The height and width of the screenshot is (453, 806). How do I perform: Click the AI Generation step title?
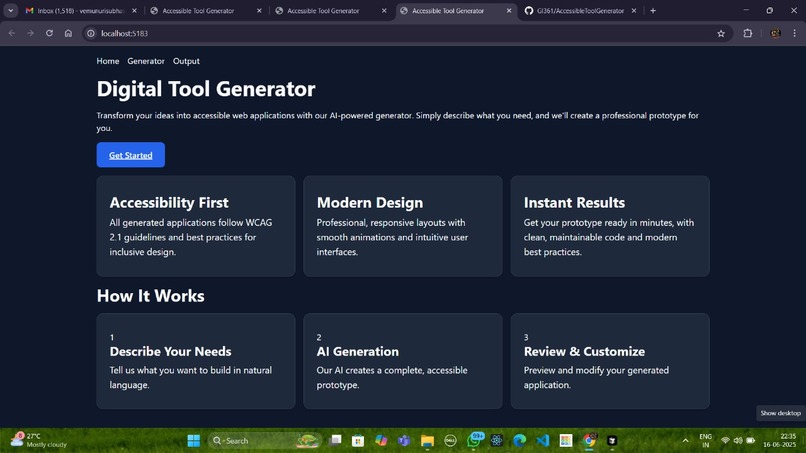click(357, 351)
